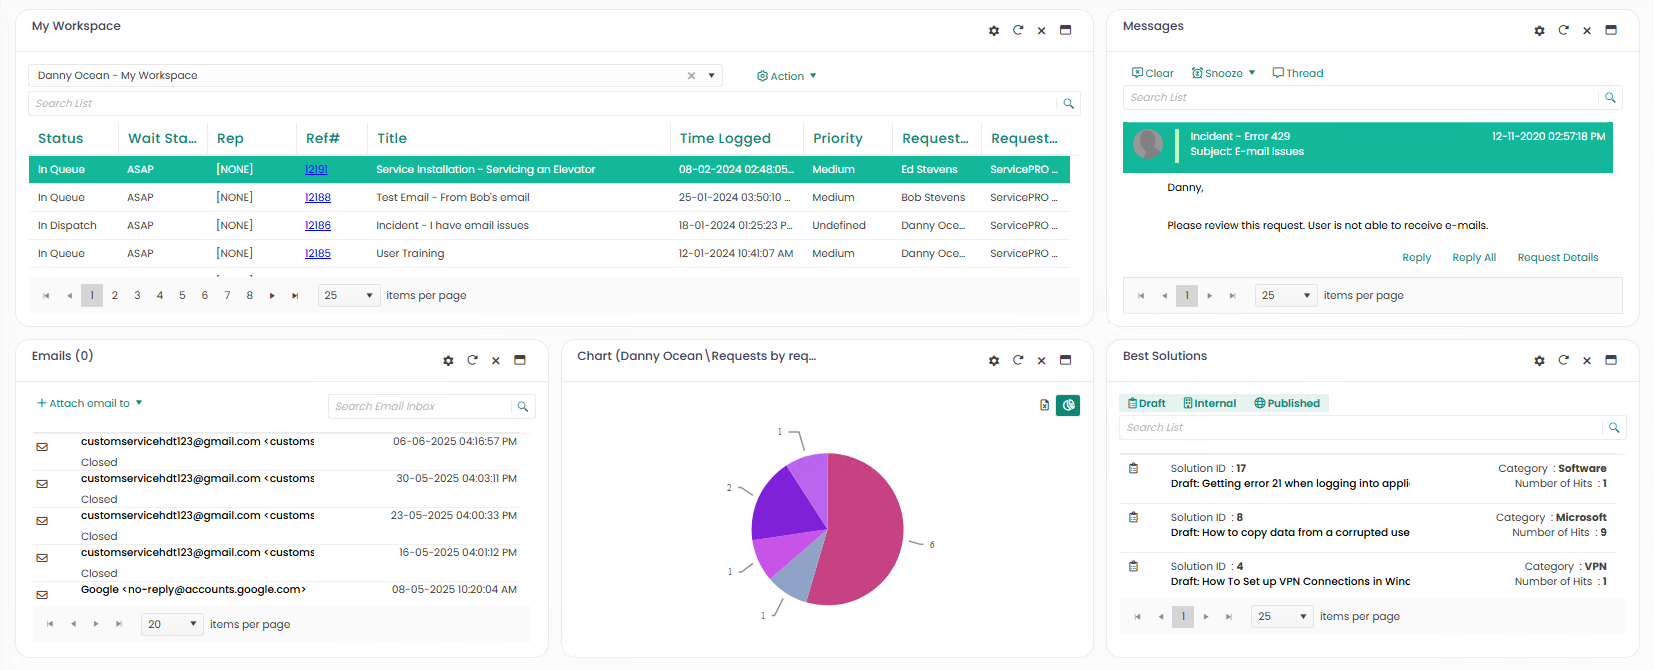Open the My Workspace panel settings gear
Viewport: 1654px width, 670px height.
(993, 31)
